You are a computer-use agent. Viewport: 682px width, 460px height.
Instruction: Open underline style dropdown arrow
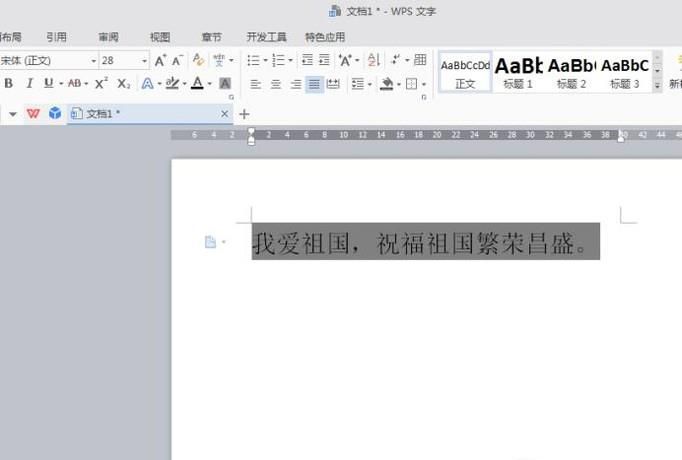[61, 83]
